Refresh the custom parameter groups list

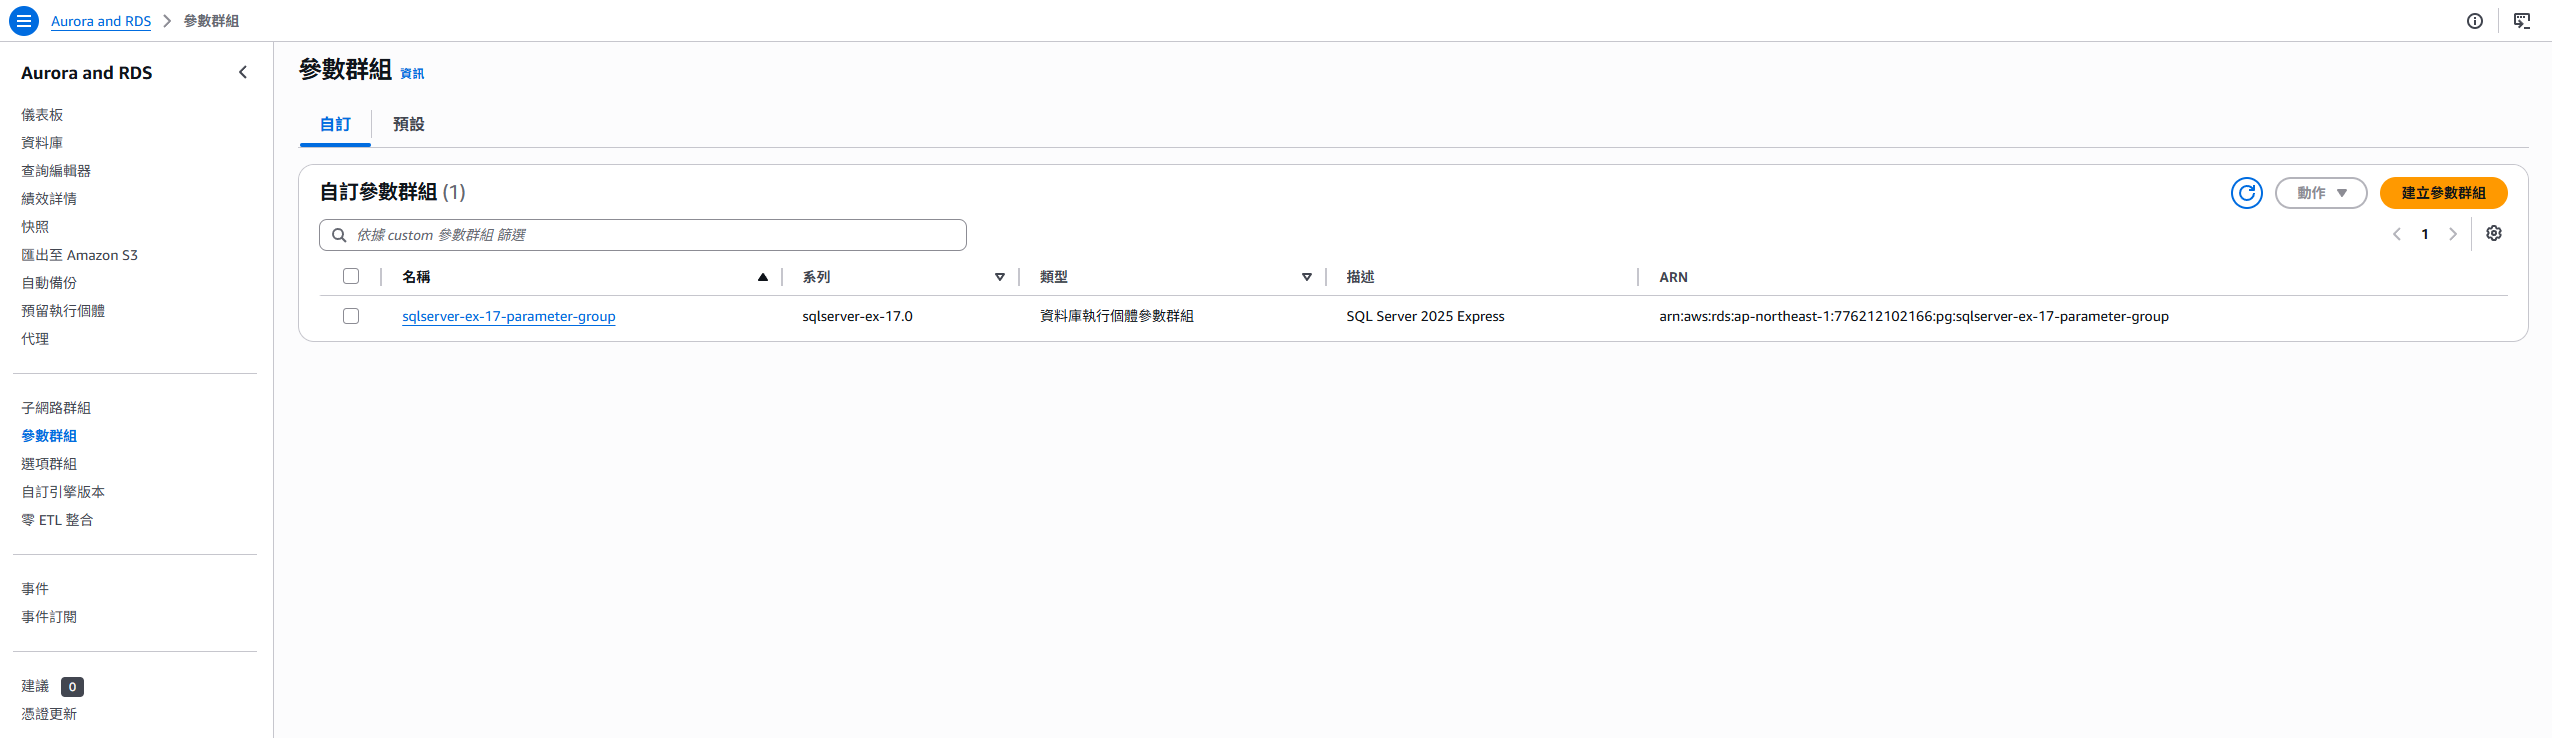pos(2247,193)
